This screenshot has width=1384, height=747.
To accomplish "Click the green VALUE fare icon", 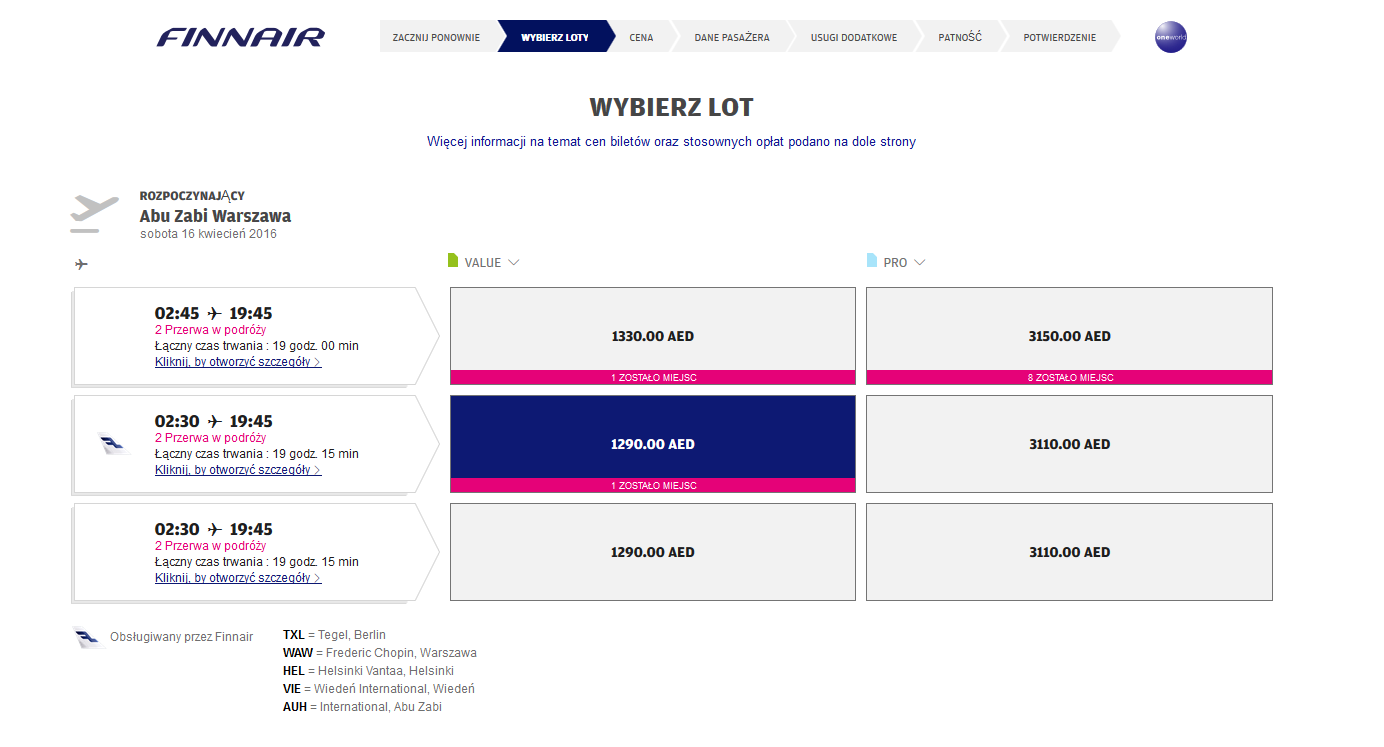I will 452,261.
